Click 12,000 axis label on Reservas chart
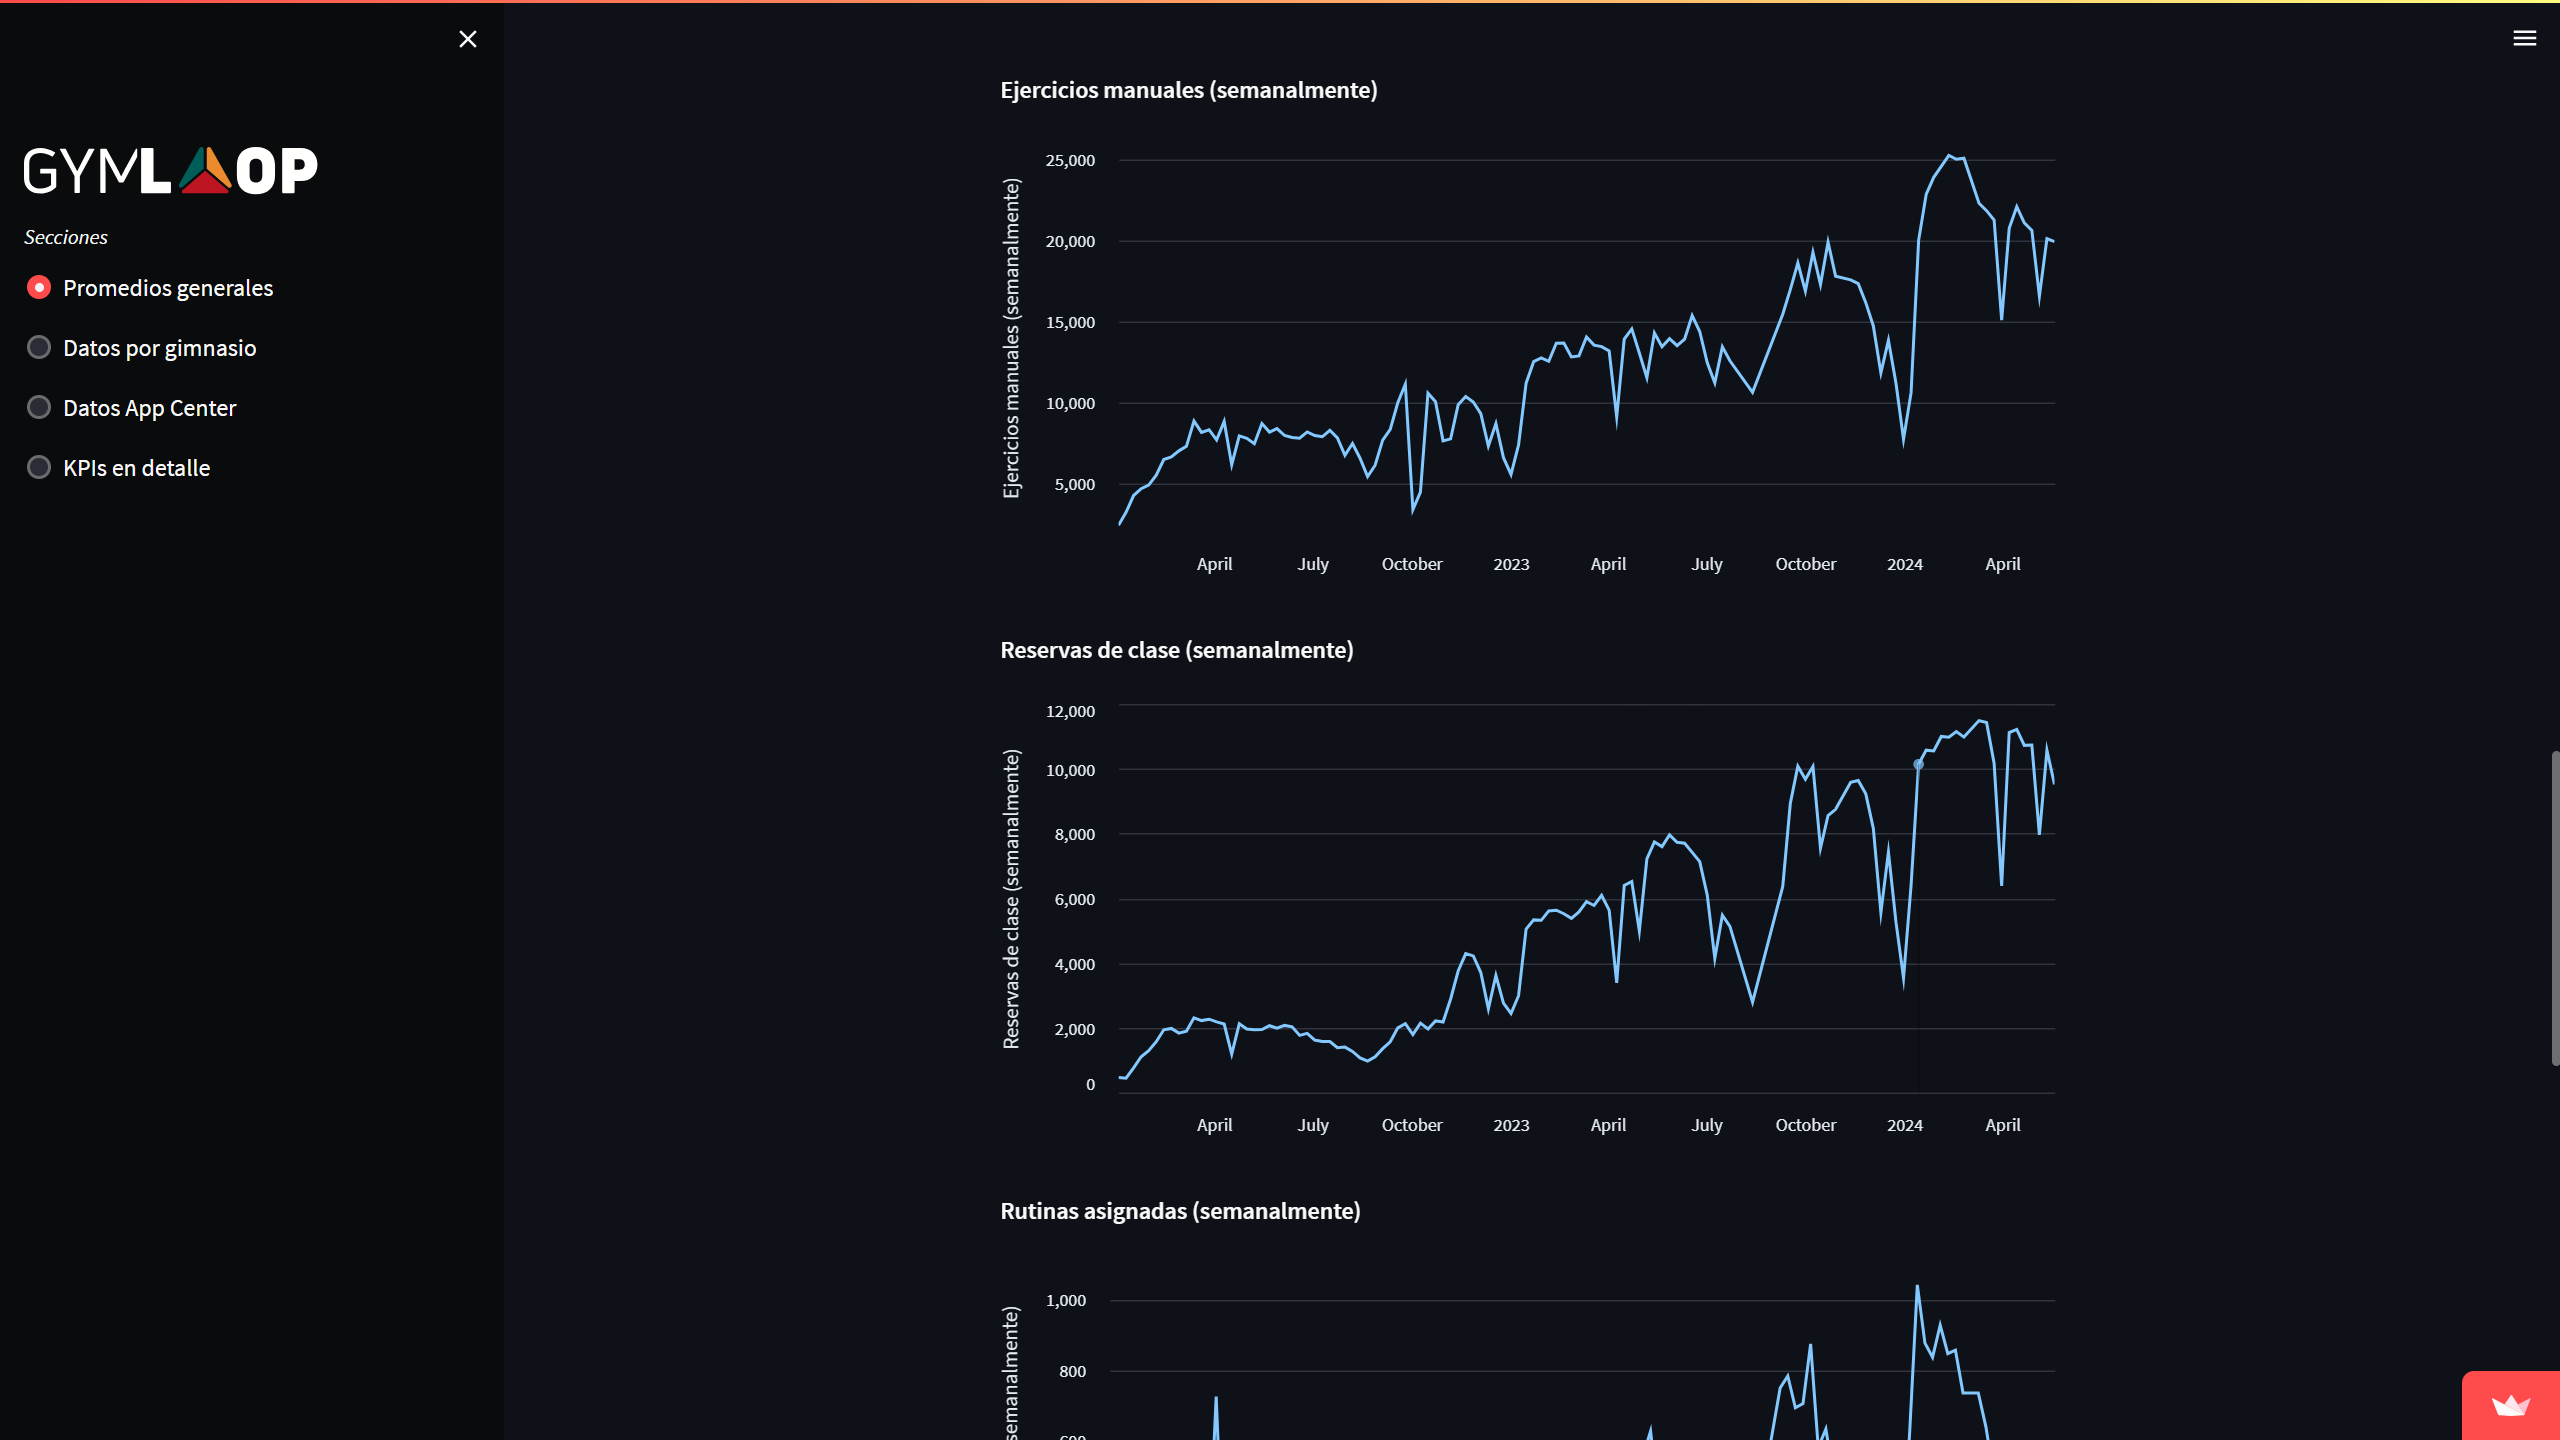 click(x=1070, y=711)
